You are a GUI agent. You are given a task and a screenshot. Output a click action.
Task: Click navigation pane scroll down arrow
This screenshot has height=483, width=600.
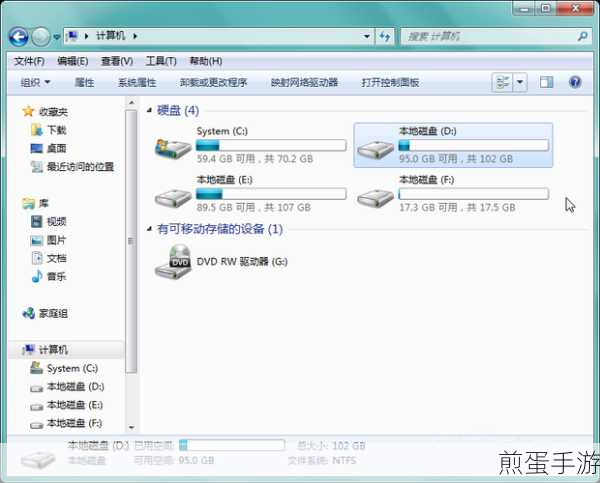131,427
